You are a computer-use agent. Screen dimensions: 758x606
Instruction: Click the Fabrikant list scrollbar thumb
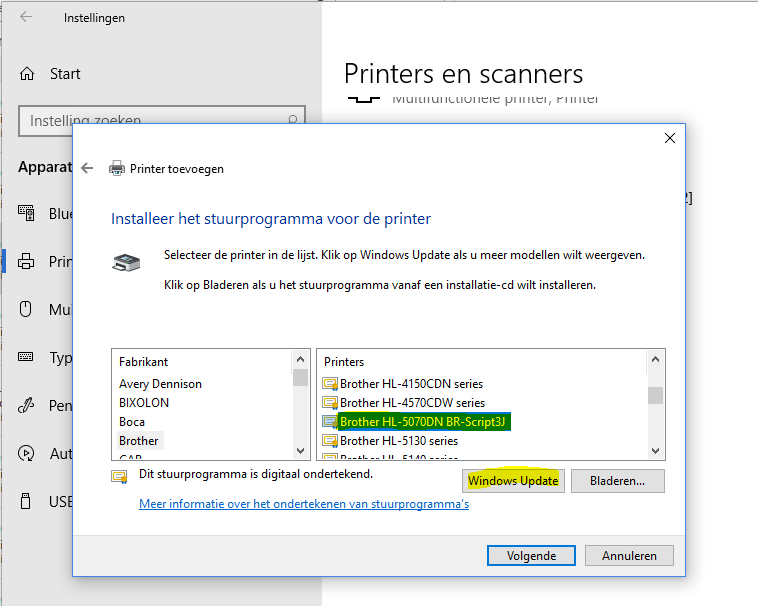(x=300, y=377)
